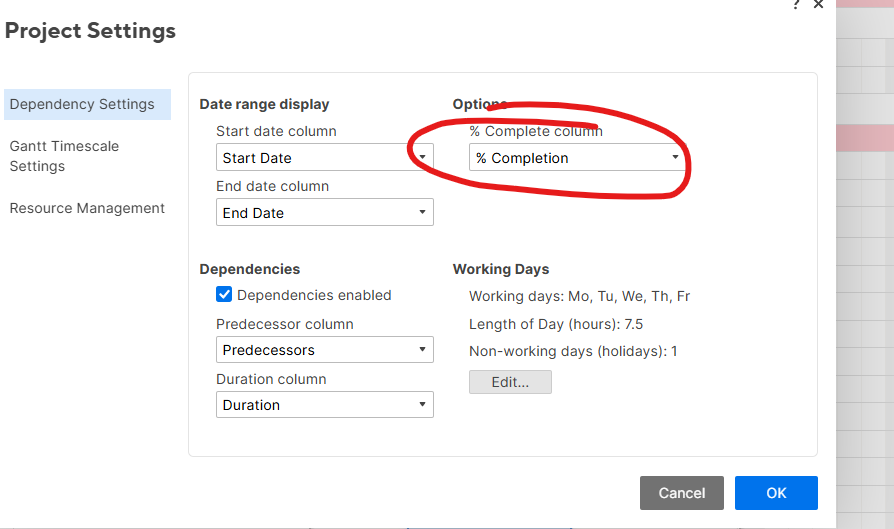Cancel the project settings changes
Image resolution: width=894 pixels, height=529 pixels.
682,493
